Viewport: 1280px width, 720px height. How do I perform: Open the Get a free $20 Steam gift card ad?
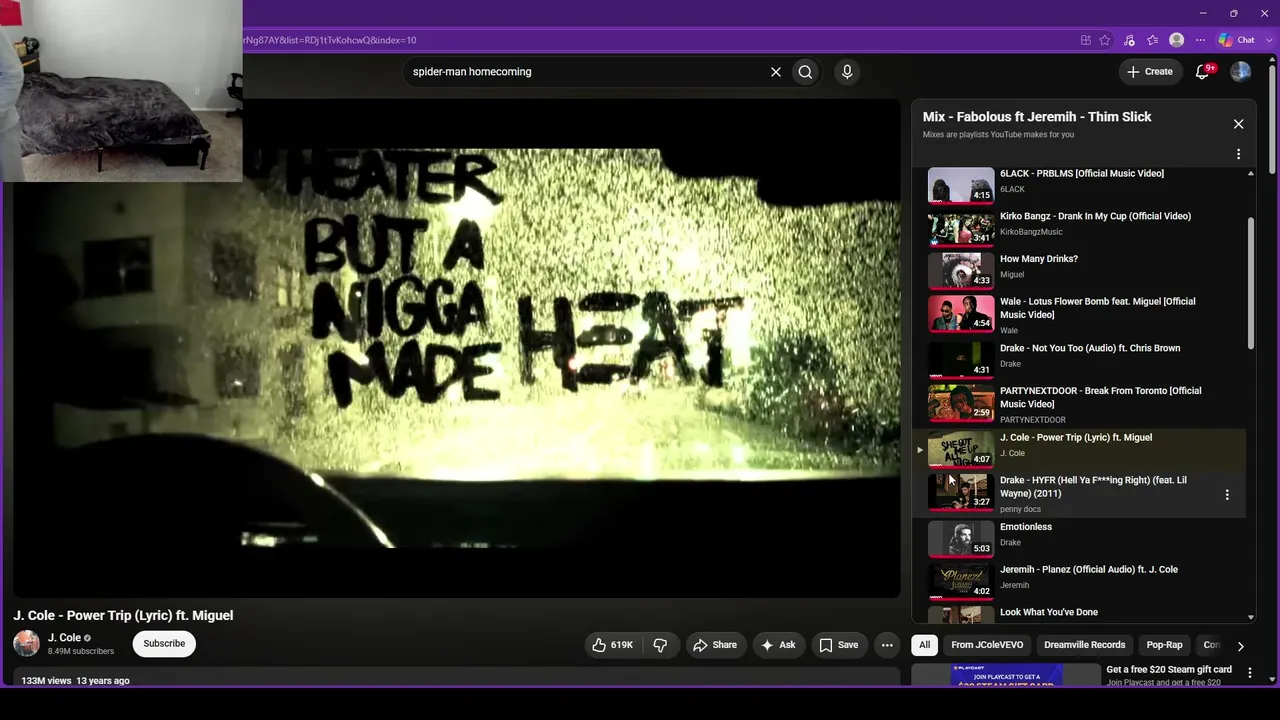click(x=1169, y=669)
